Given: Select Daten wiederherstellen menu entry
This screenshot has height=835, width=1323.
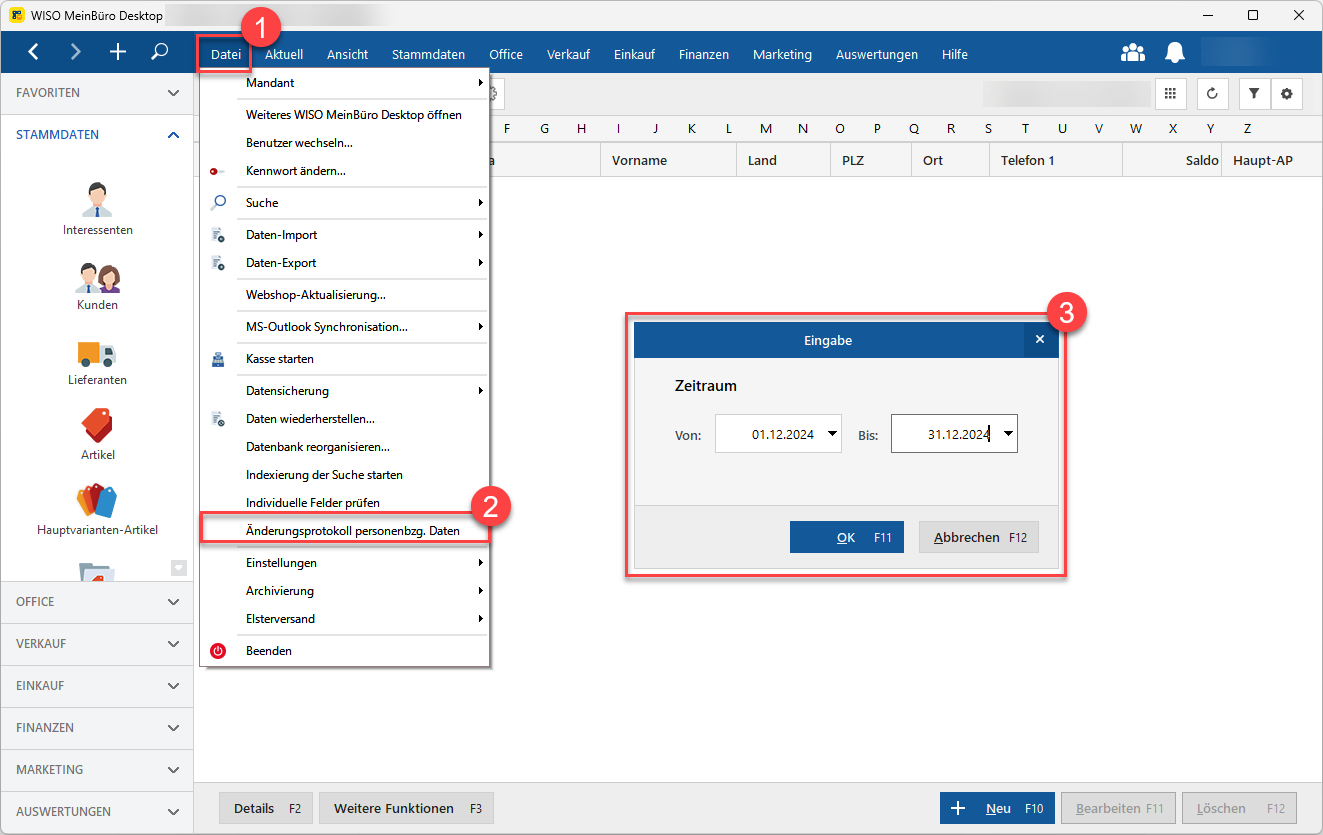Looking at the screenshot, I should tap(345, 419).
